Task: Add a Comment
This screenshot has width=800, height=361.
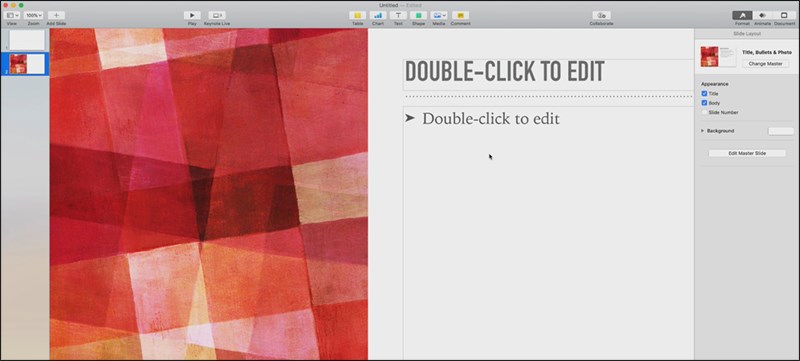Action: pos(460,15)
